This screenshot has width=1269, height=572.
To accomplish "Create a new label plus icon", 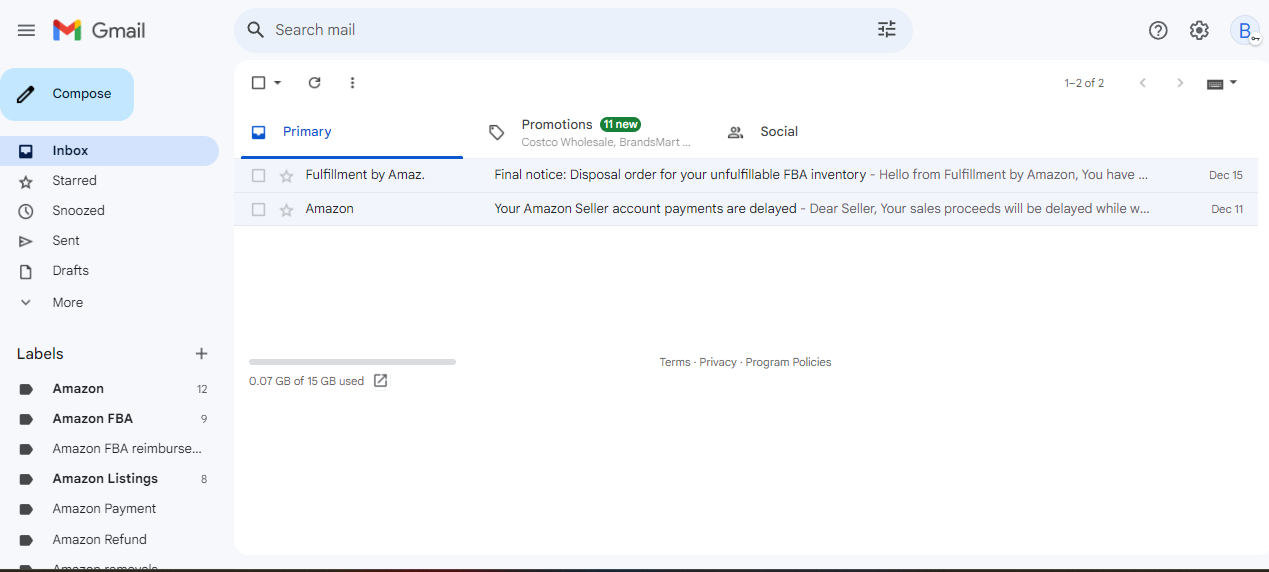I will point(201,354).
